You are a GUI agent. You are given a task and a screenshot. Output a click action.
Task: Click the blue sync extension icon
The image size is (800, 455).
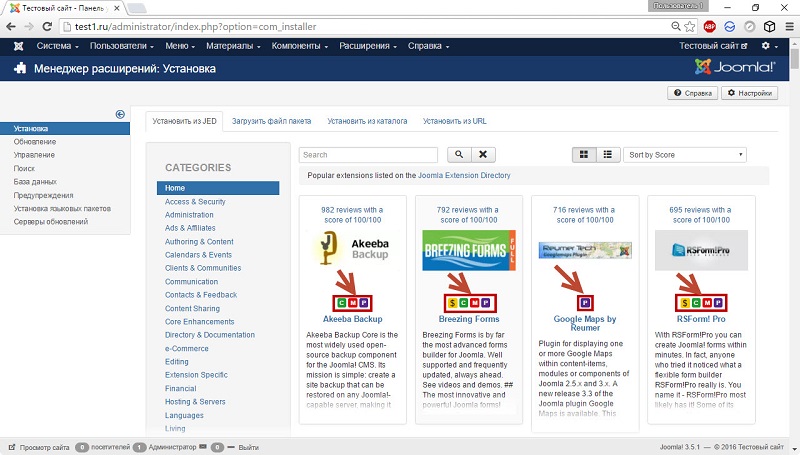coord(730,27)
